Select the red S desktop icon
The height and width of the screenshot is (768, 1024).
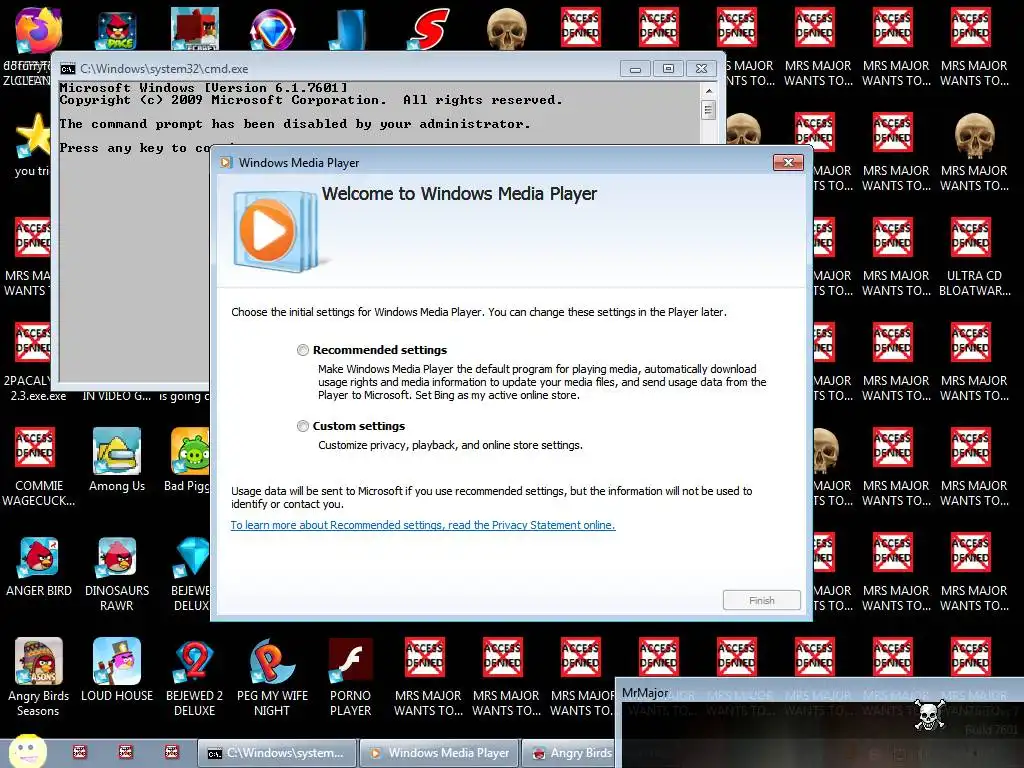pyautogui.click(x=429, y=29)
